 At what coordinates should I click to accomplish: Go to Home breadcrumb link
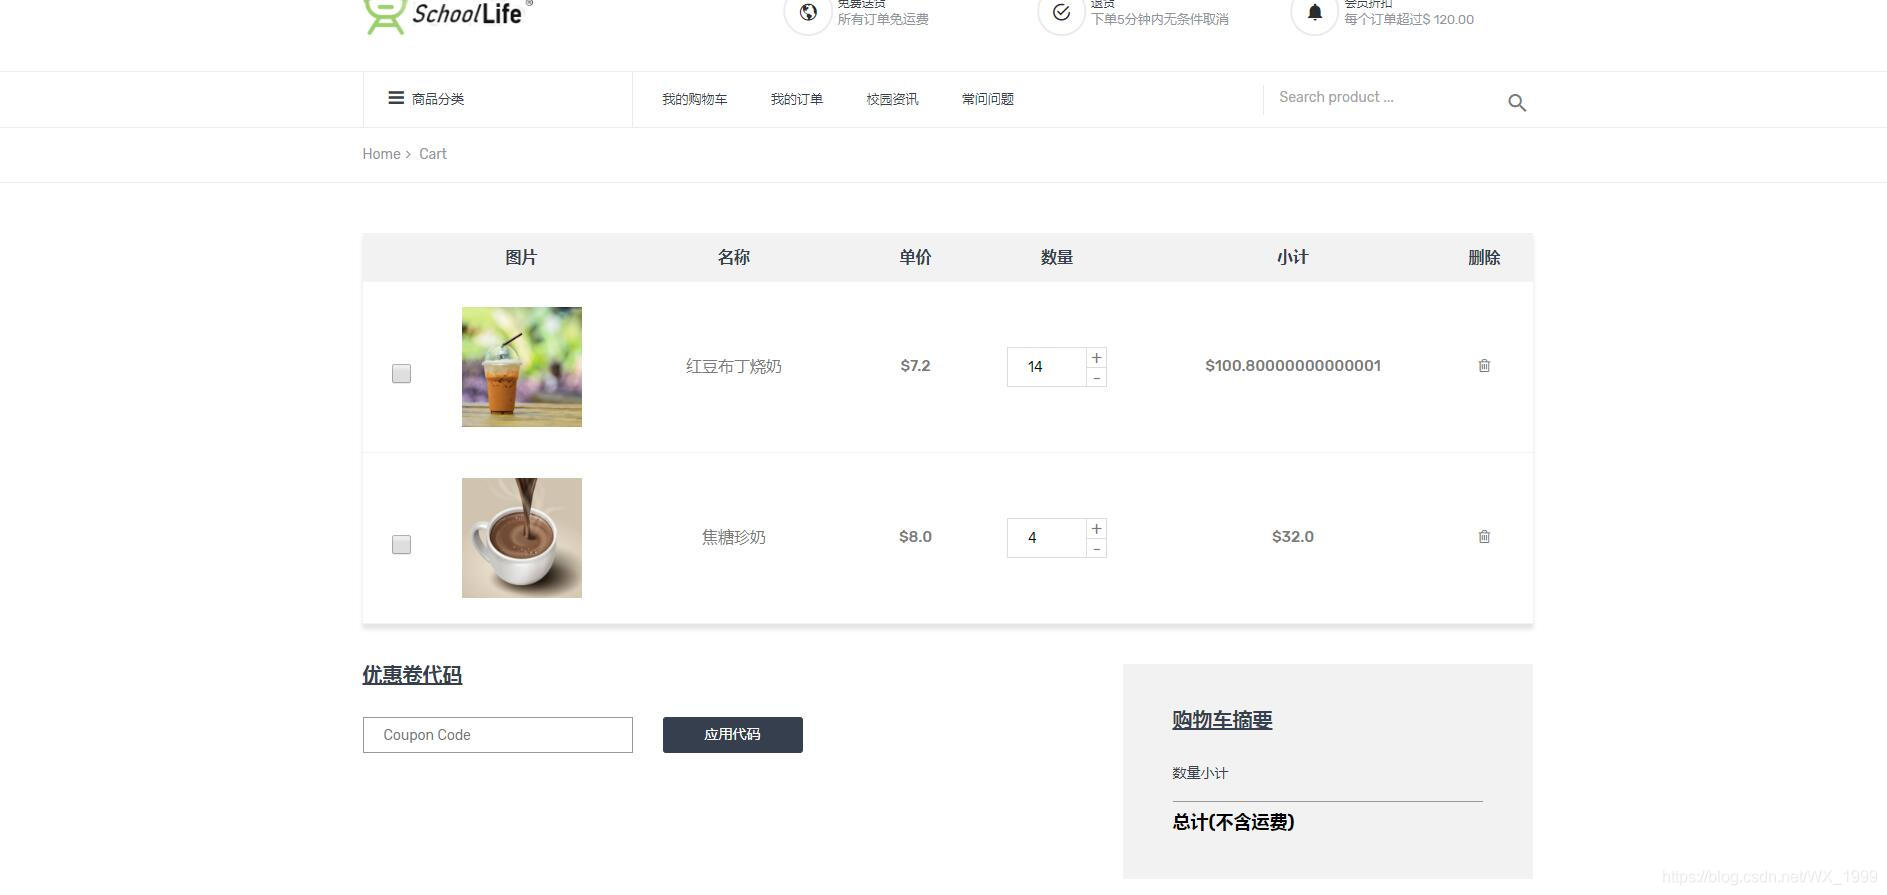(381, 154)
